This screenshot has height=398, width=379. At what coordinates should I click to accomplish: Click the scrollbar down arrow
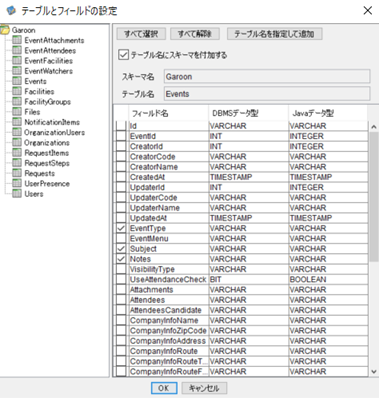(x=374, y=371)
